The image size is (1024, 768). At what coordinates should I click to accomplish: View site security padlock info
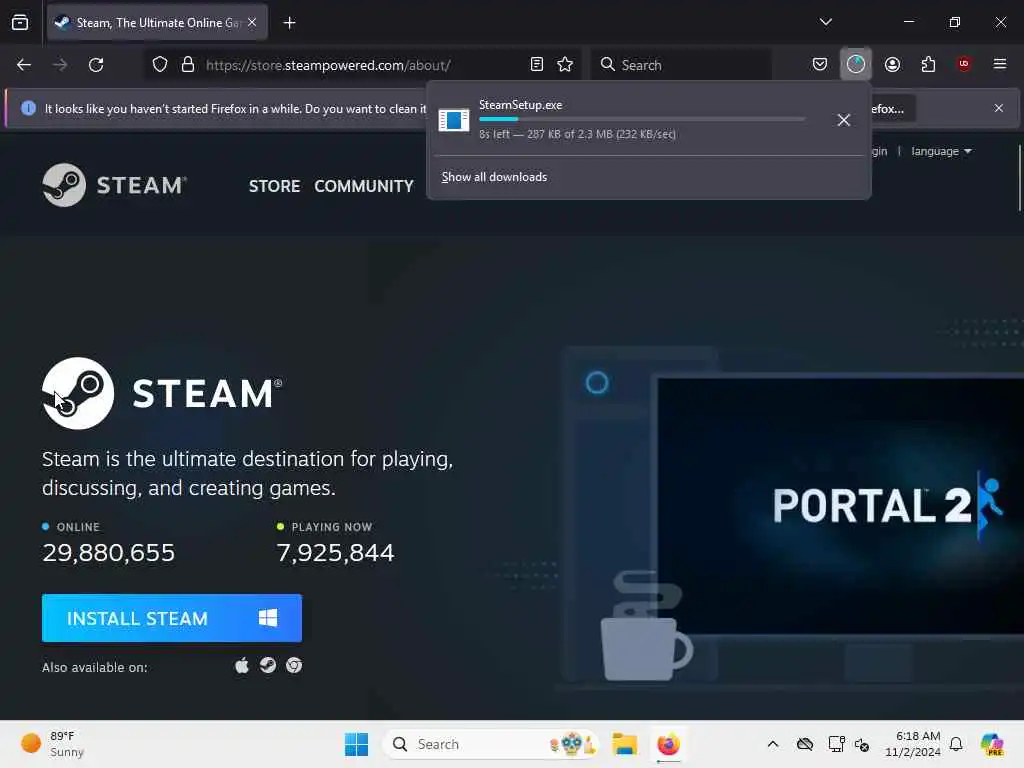pos(188,65)
